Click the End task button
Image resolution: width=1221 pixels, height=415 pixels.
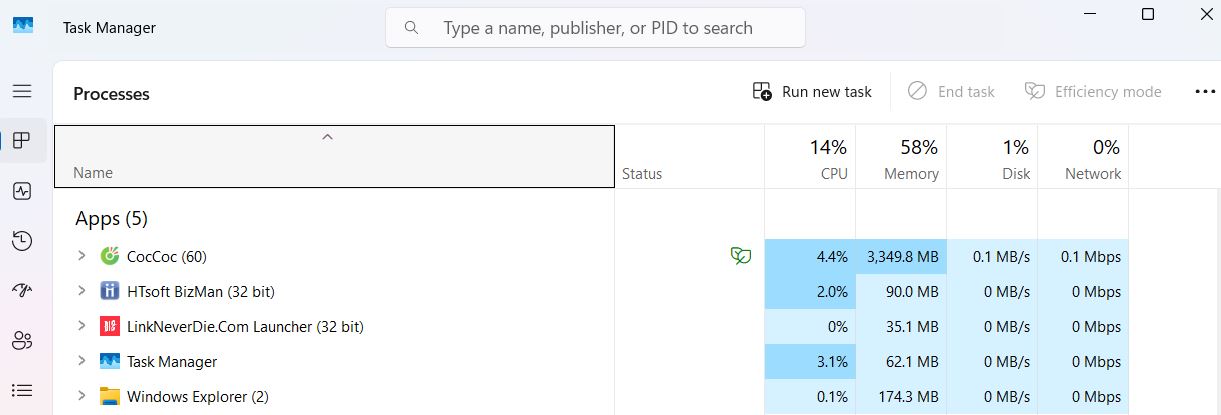[x=951, y=91]
